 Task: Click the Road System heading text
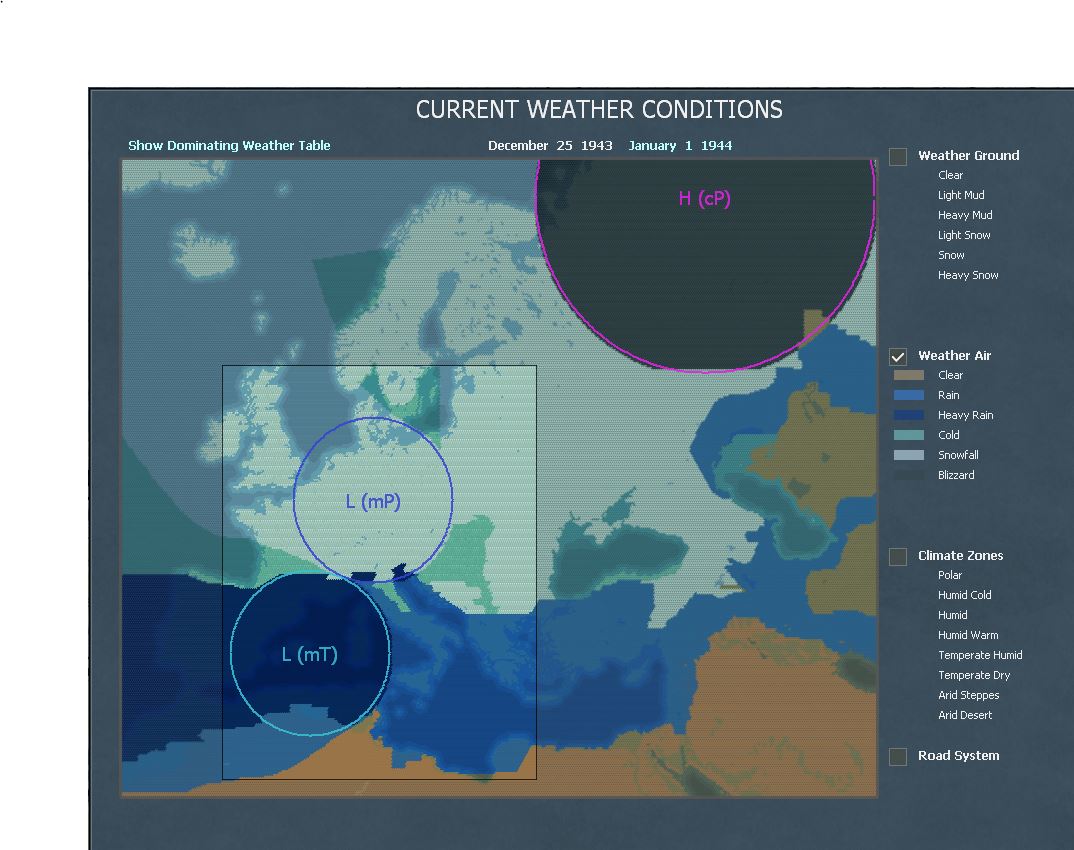coord(958,755)
